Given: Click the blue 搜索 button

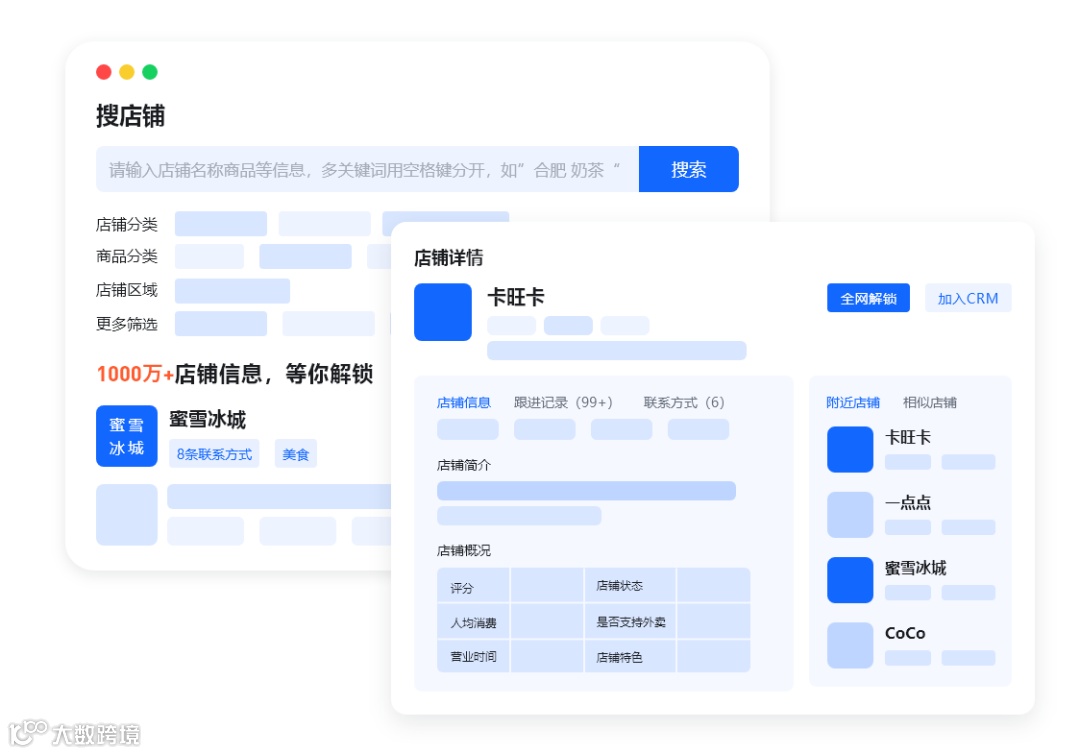Looking at the screenshot, I should tap(688, 169).
